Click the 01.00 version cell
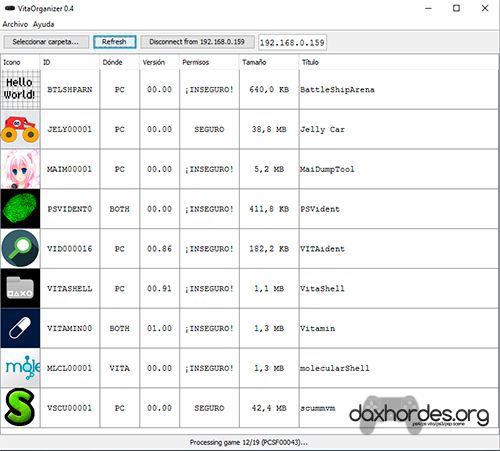The image size is (500, 451). (x=159, y=328)
